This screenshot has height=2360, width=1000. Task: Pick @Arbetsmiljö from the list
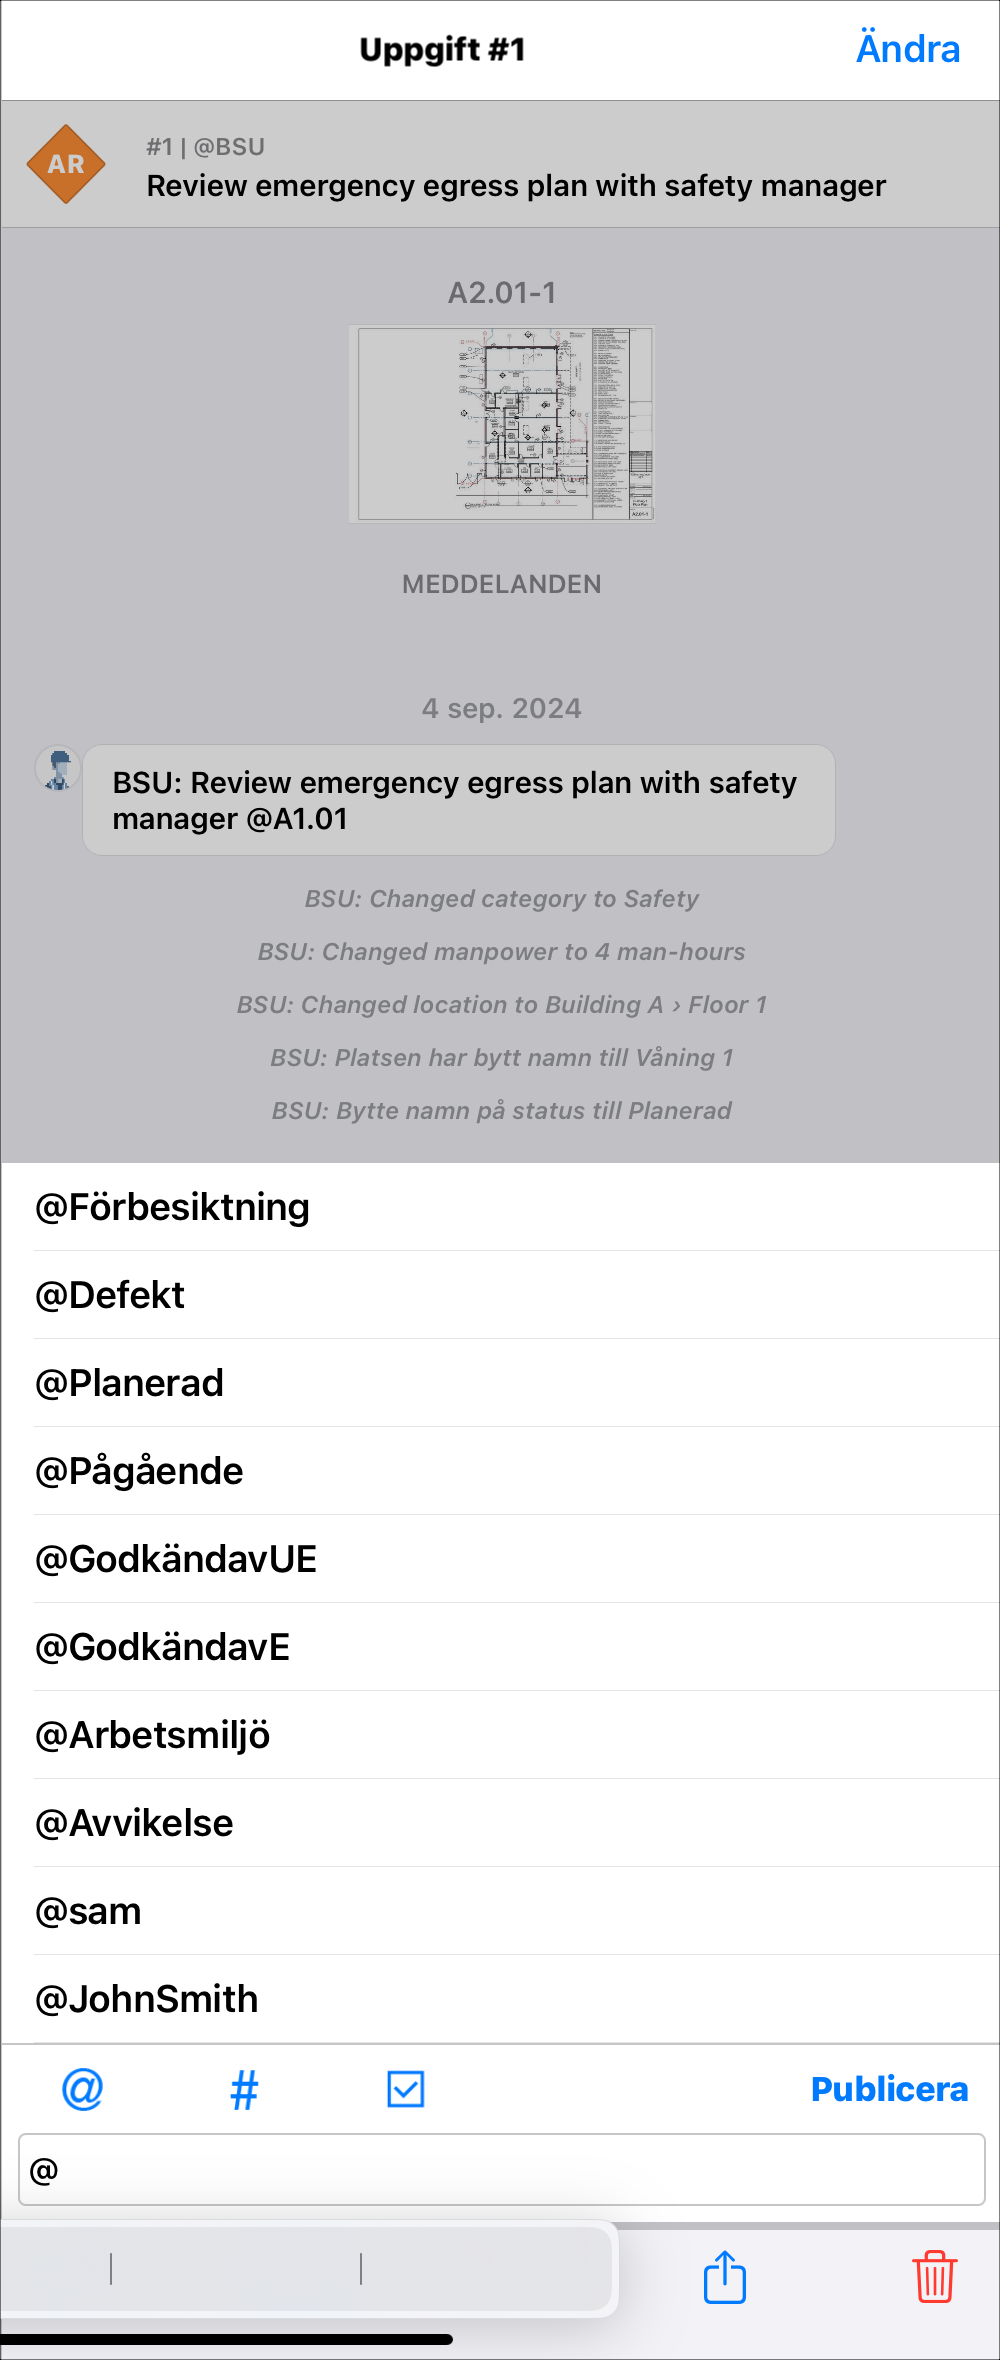tap(153, 1735)
